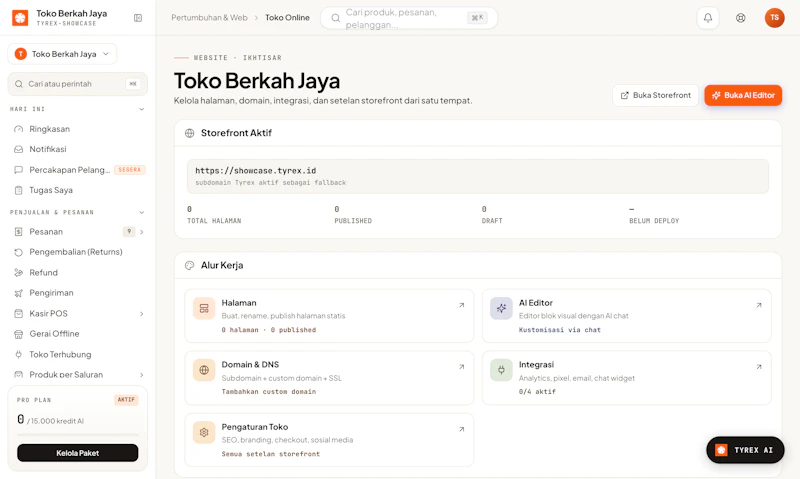The image size is (800, 479).
Task: Click the Pengiriman plane icon
Action: pos(18,293)
